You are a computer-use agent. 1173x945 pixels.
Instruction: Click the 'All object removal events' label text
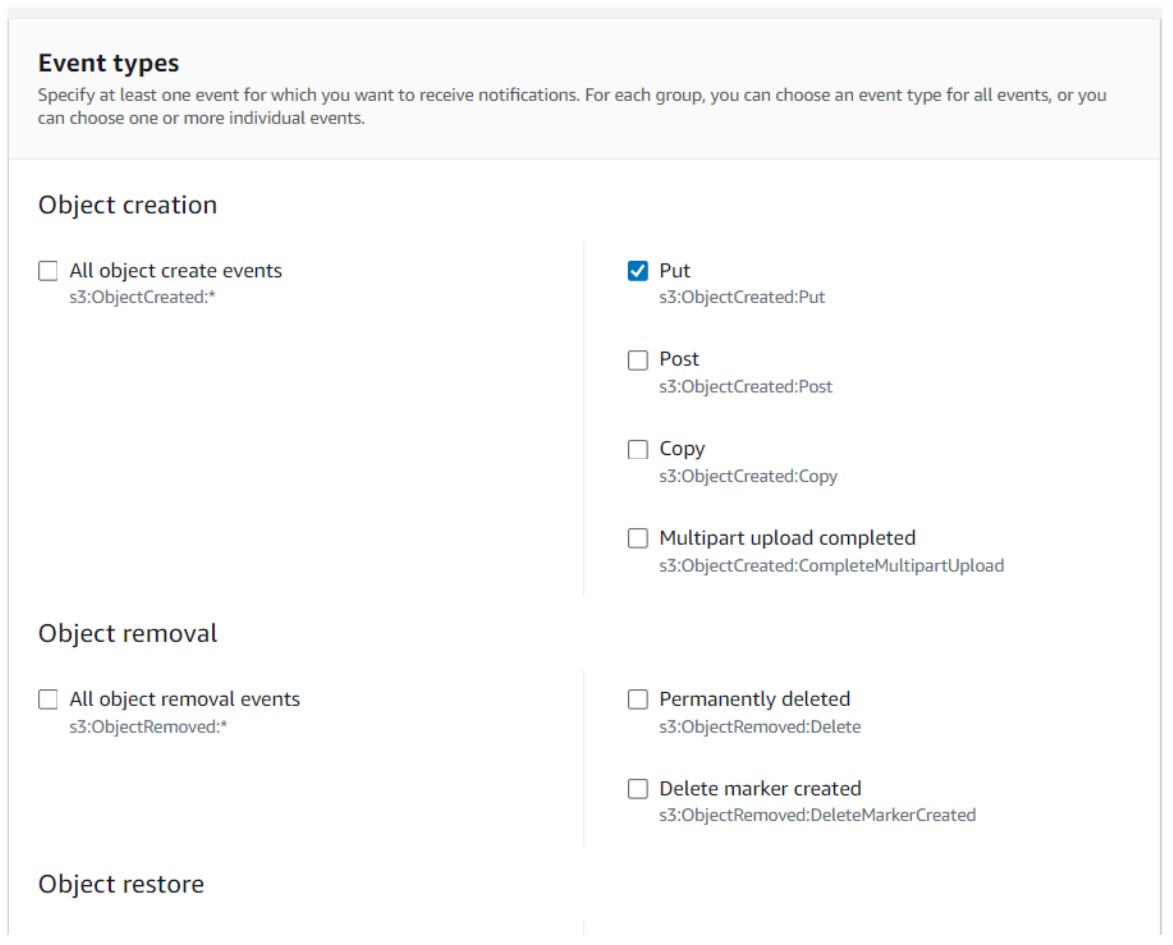click(184, 699)
